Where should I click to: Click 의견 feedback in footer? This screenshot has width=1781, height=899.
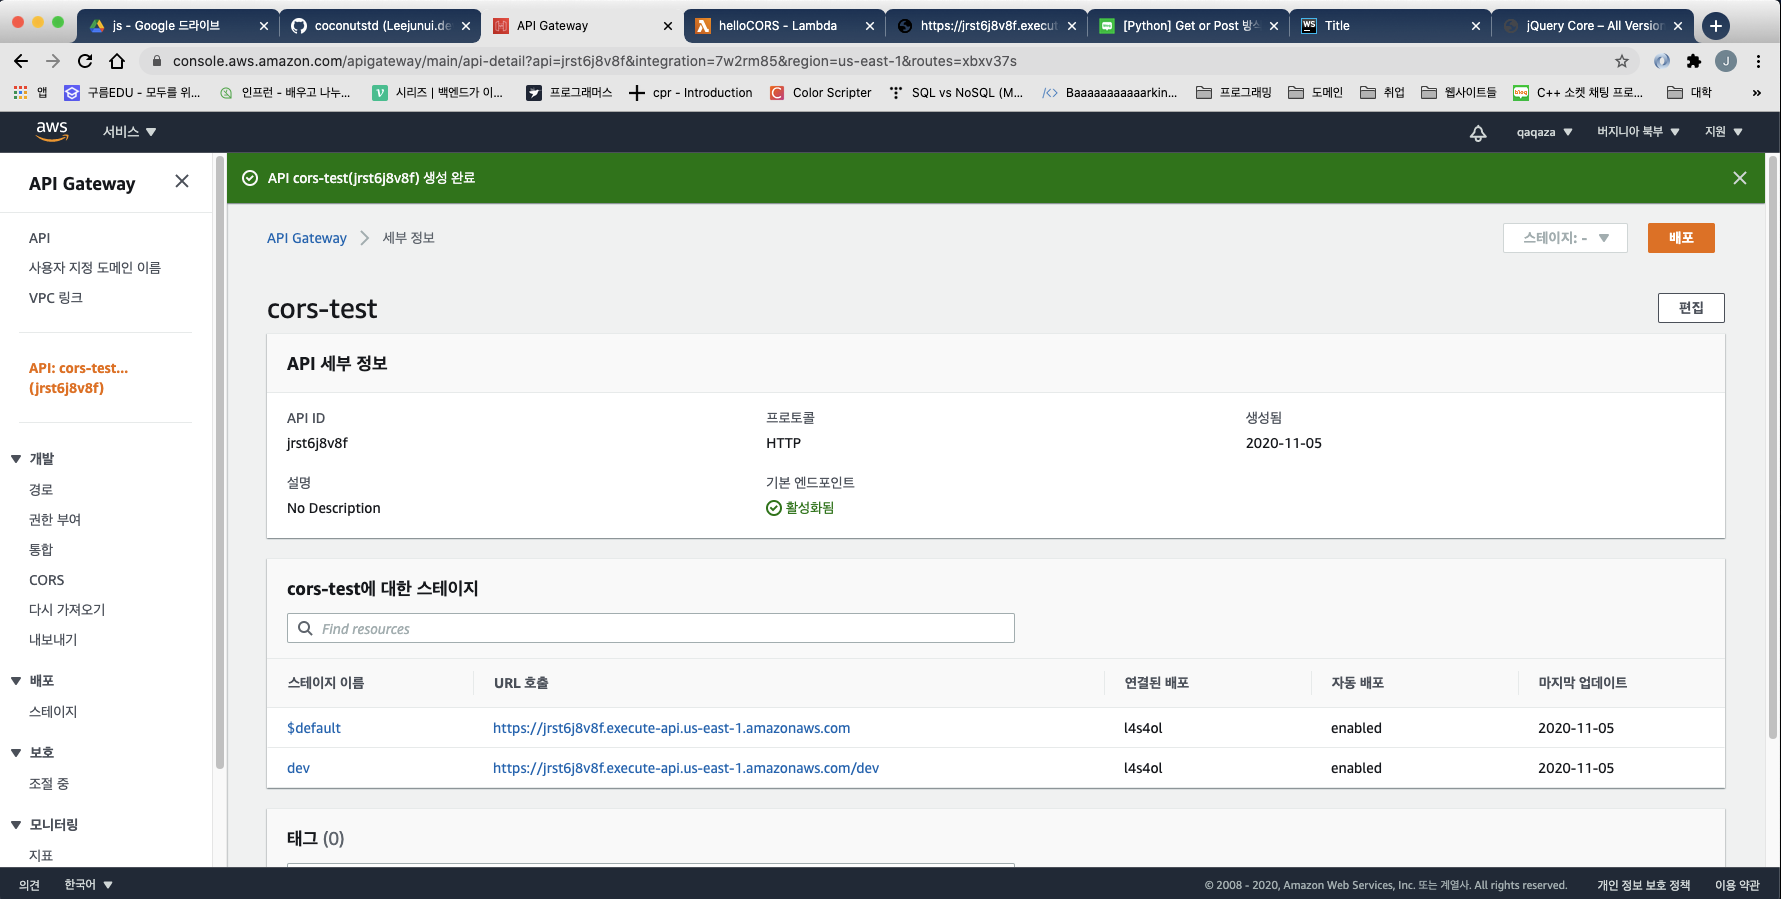29,885
